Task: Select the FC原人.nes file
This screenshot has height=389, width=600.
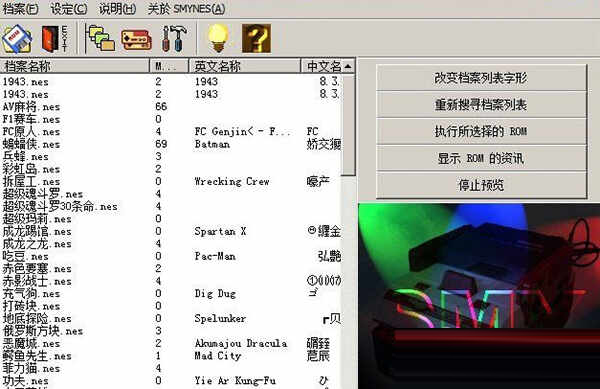Action: [31, 132]
